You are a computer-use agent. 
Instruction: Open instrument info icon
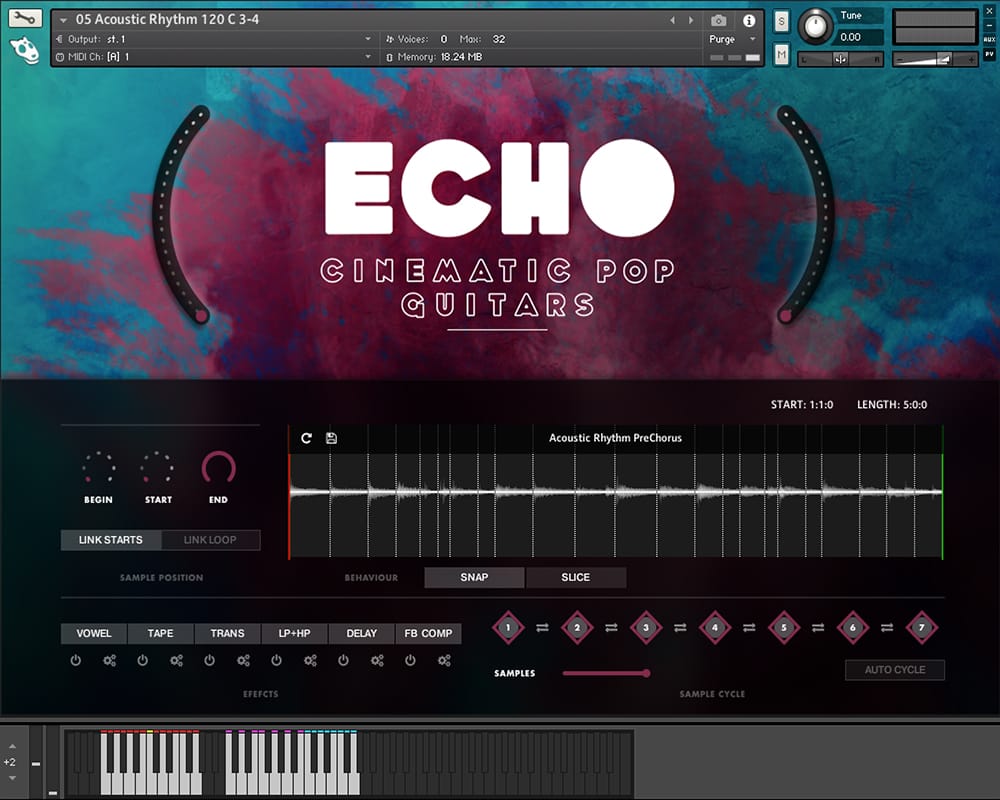pos(748,20)
